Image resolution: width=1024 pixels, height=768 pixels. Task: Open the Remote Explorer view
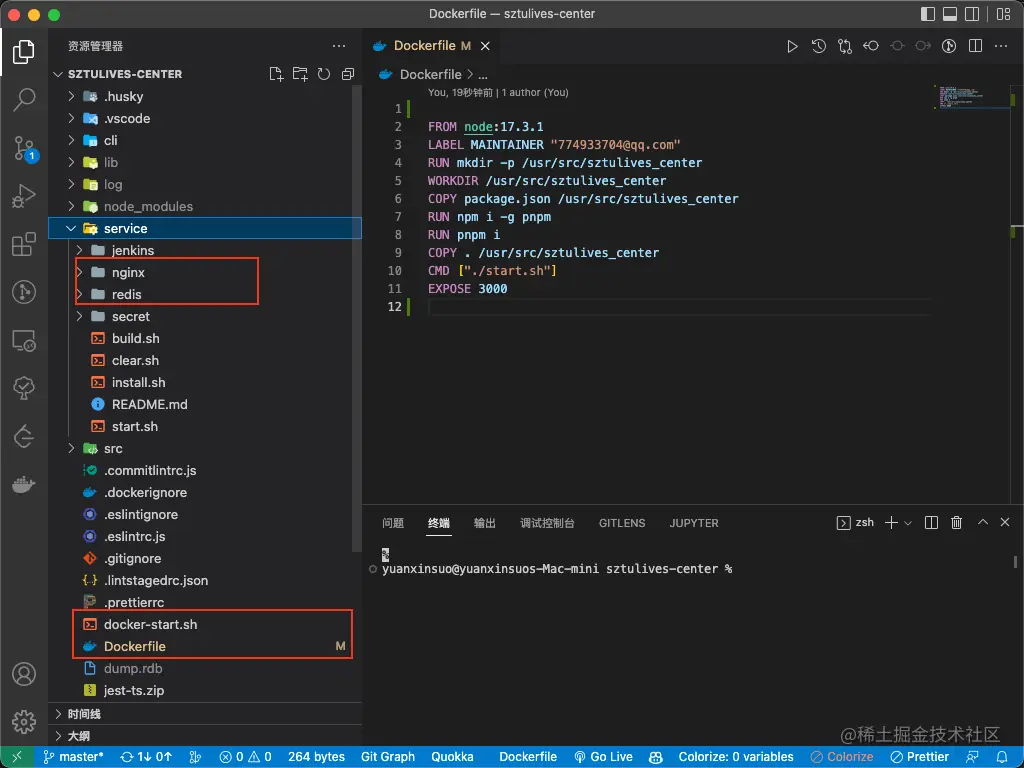24,341
